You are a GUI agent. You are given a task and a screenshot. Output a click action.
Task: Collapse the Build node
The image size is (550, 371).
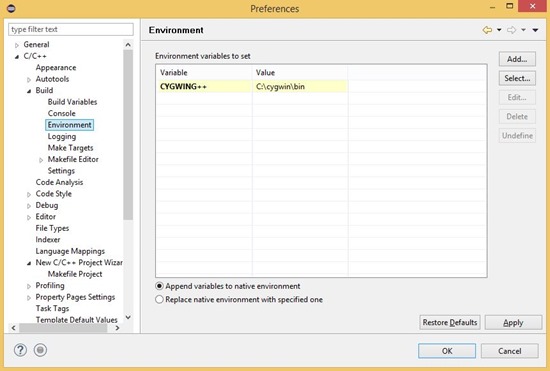pos(29,91)
